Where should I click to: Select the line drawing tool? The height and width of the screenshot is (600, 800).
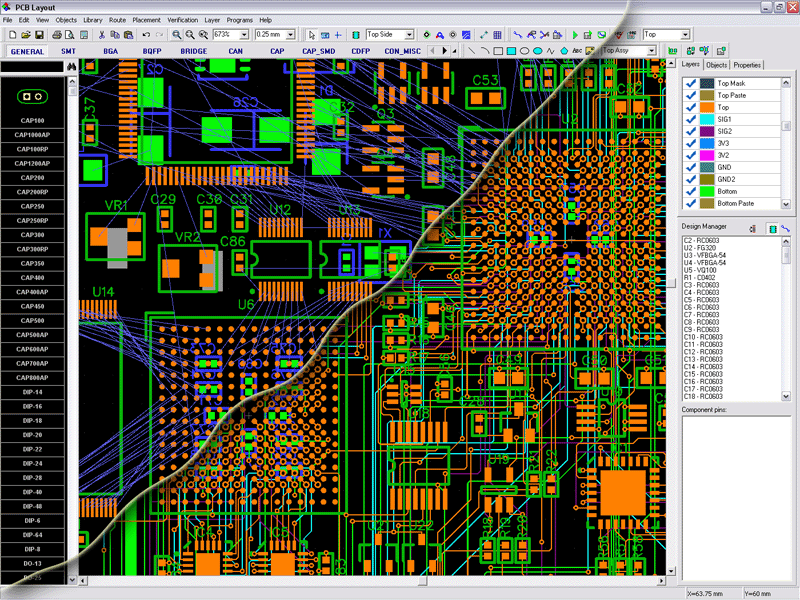pos(471,51)
